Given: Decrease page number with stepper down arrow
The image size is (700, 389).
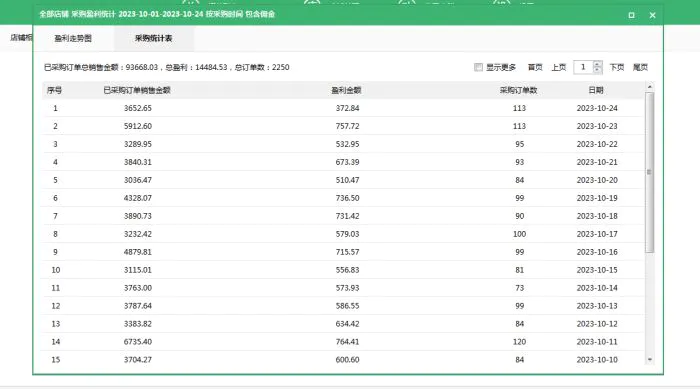Looking at the screenshot, I should click(598, 70).
